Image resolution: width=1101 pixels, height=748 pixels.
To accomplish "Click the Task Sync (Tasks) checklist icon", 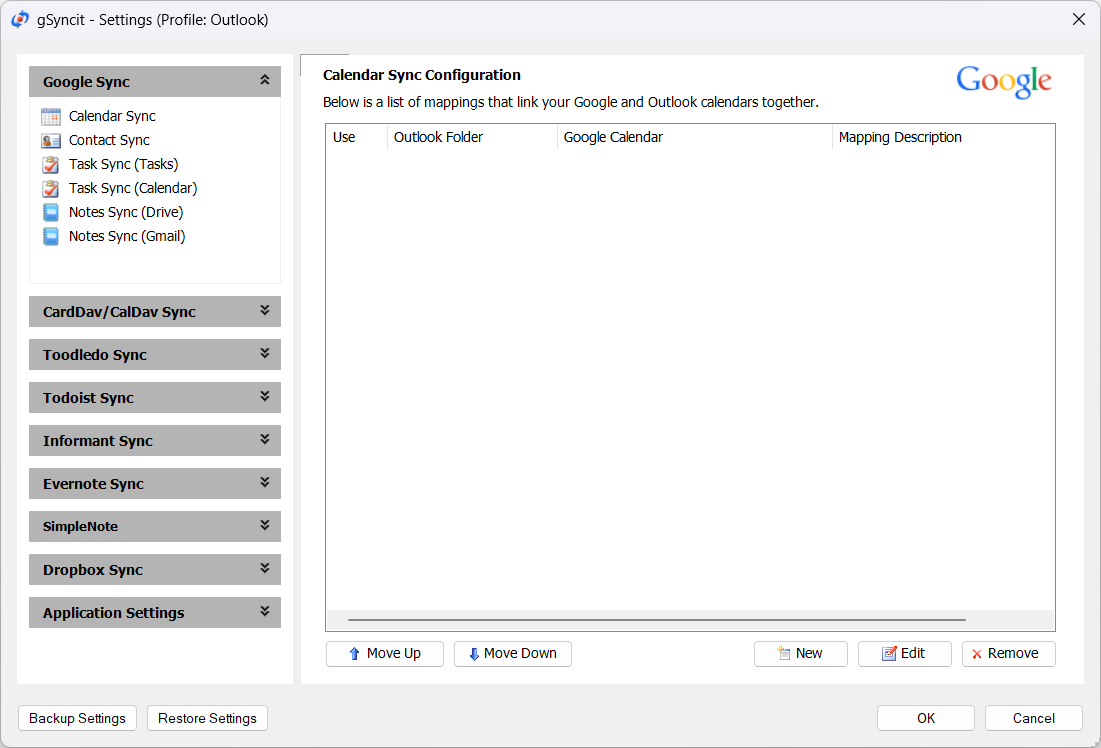I will click(51, 164).
